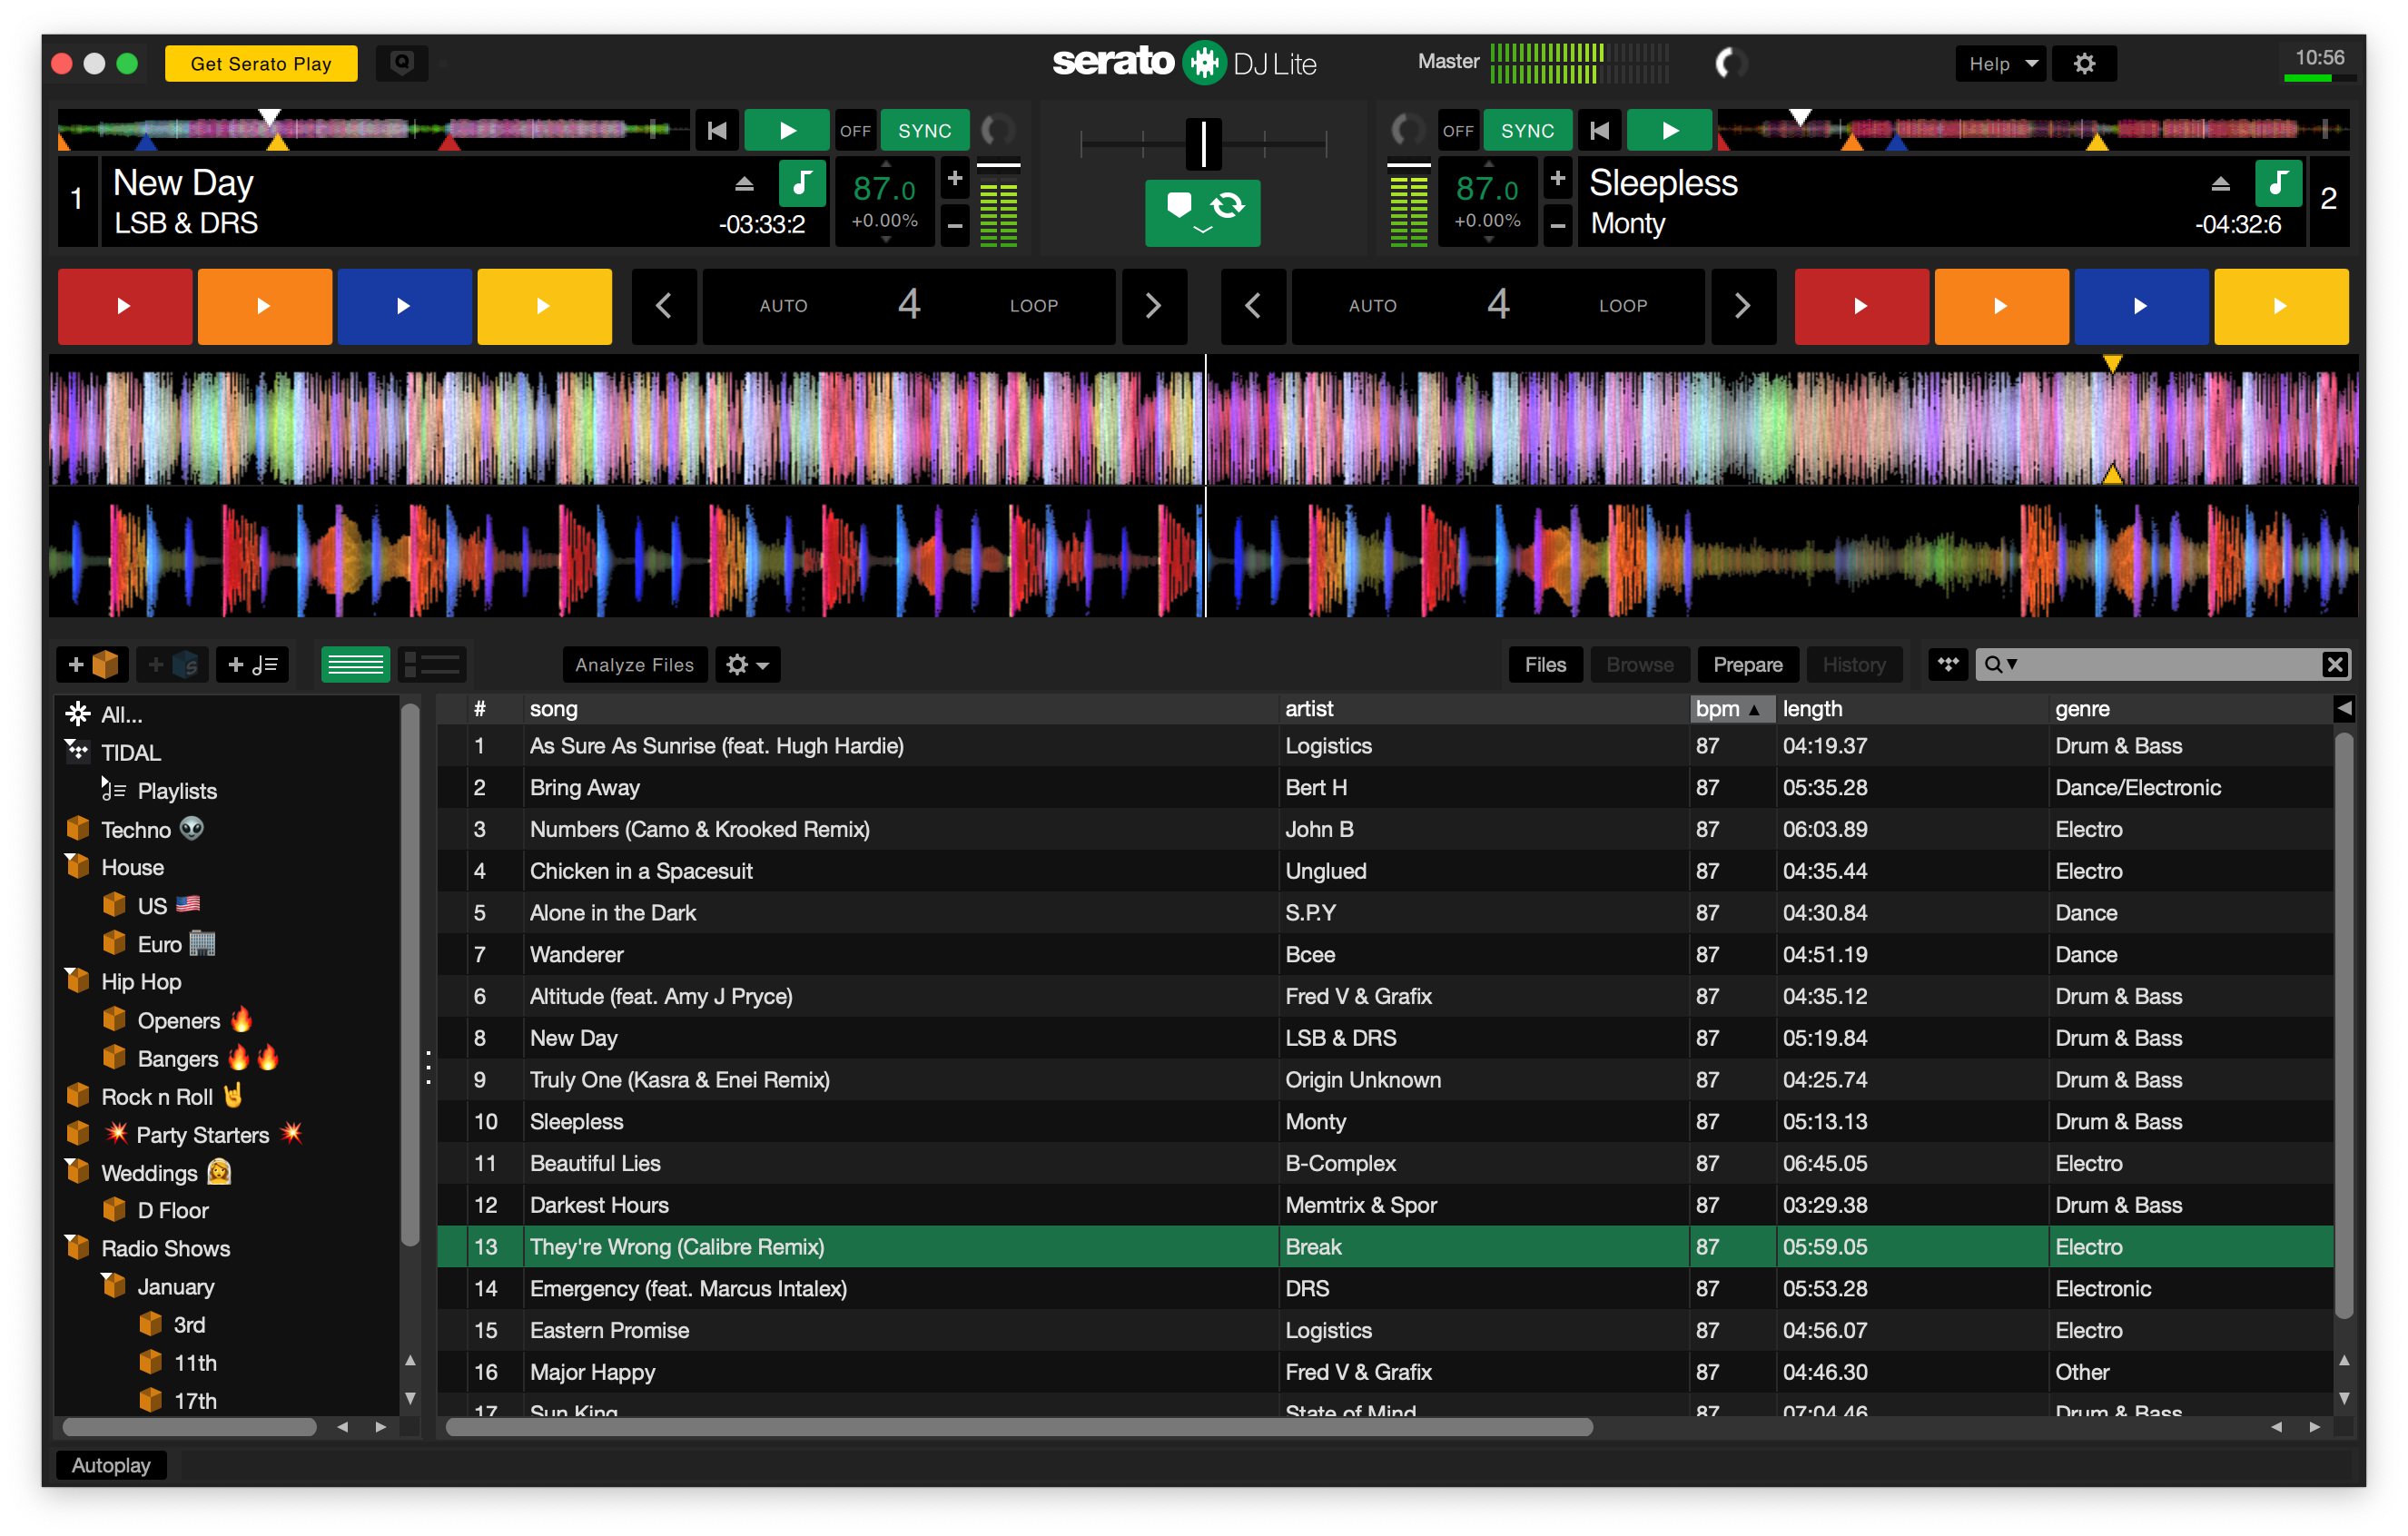This screenshot has width=2408, height=1536.
Task: Open the column chooser arrow right of genre
Action: coord(2343,709)
